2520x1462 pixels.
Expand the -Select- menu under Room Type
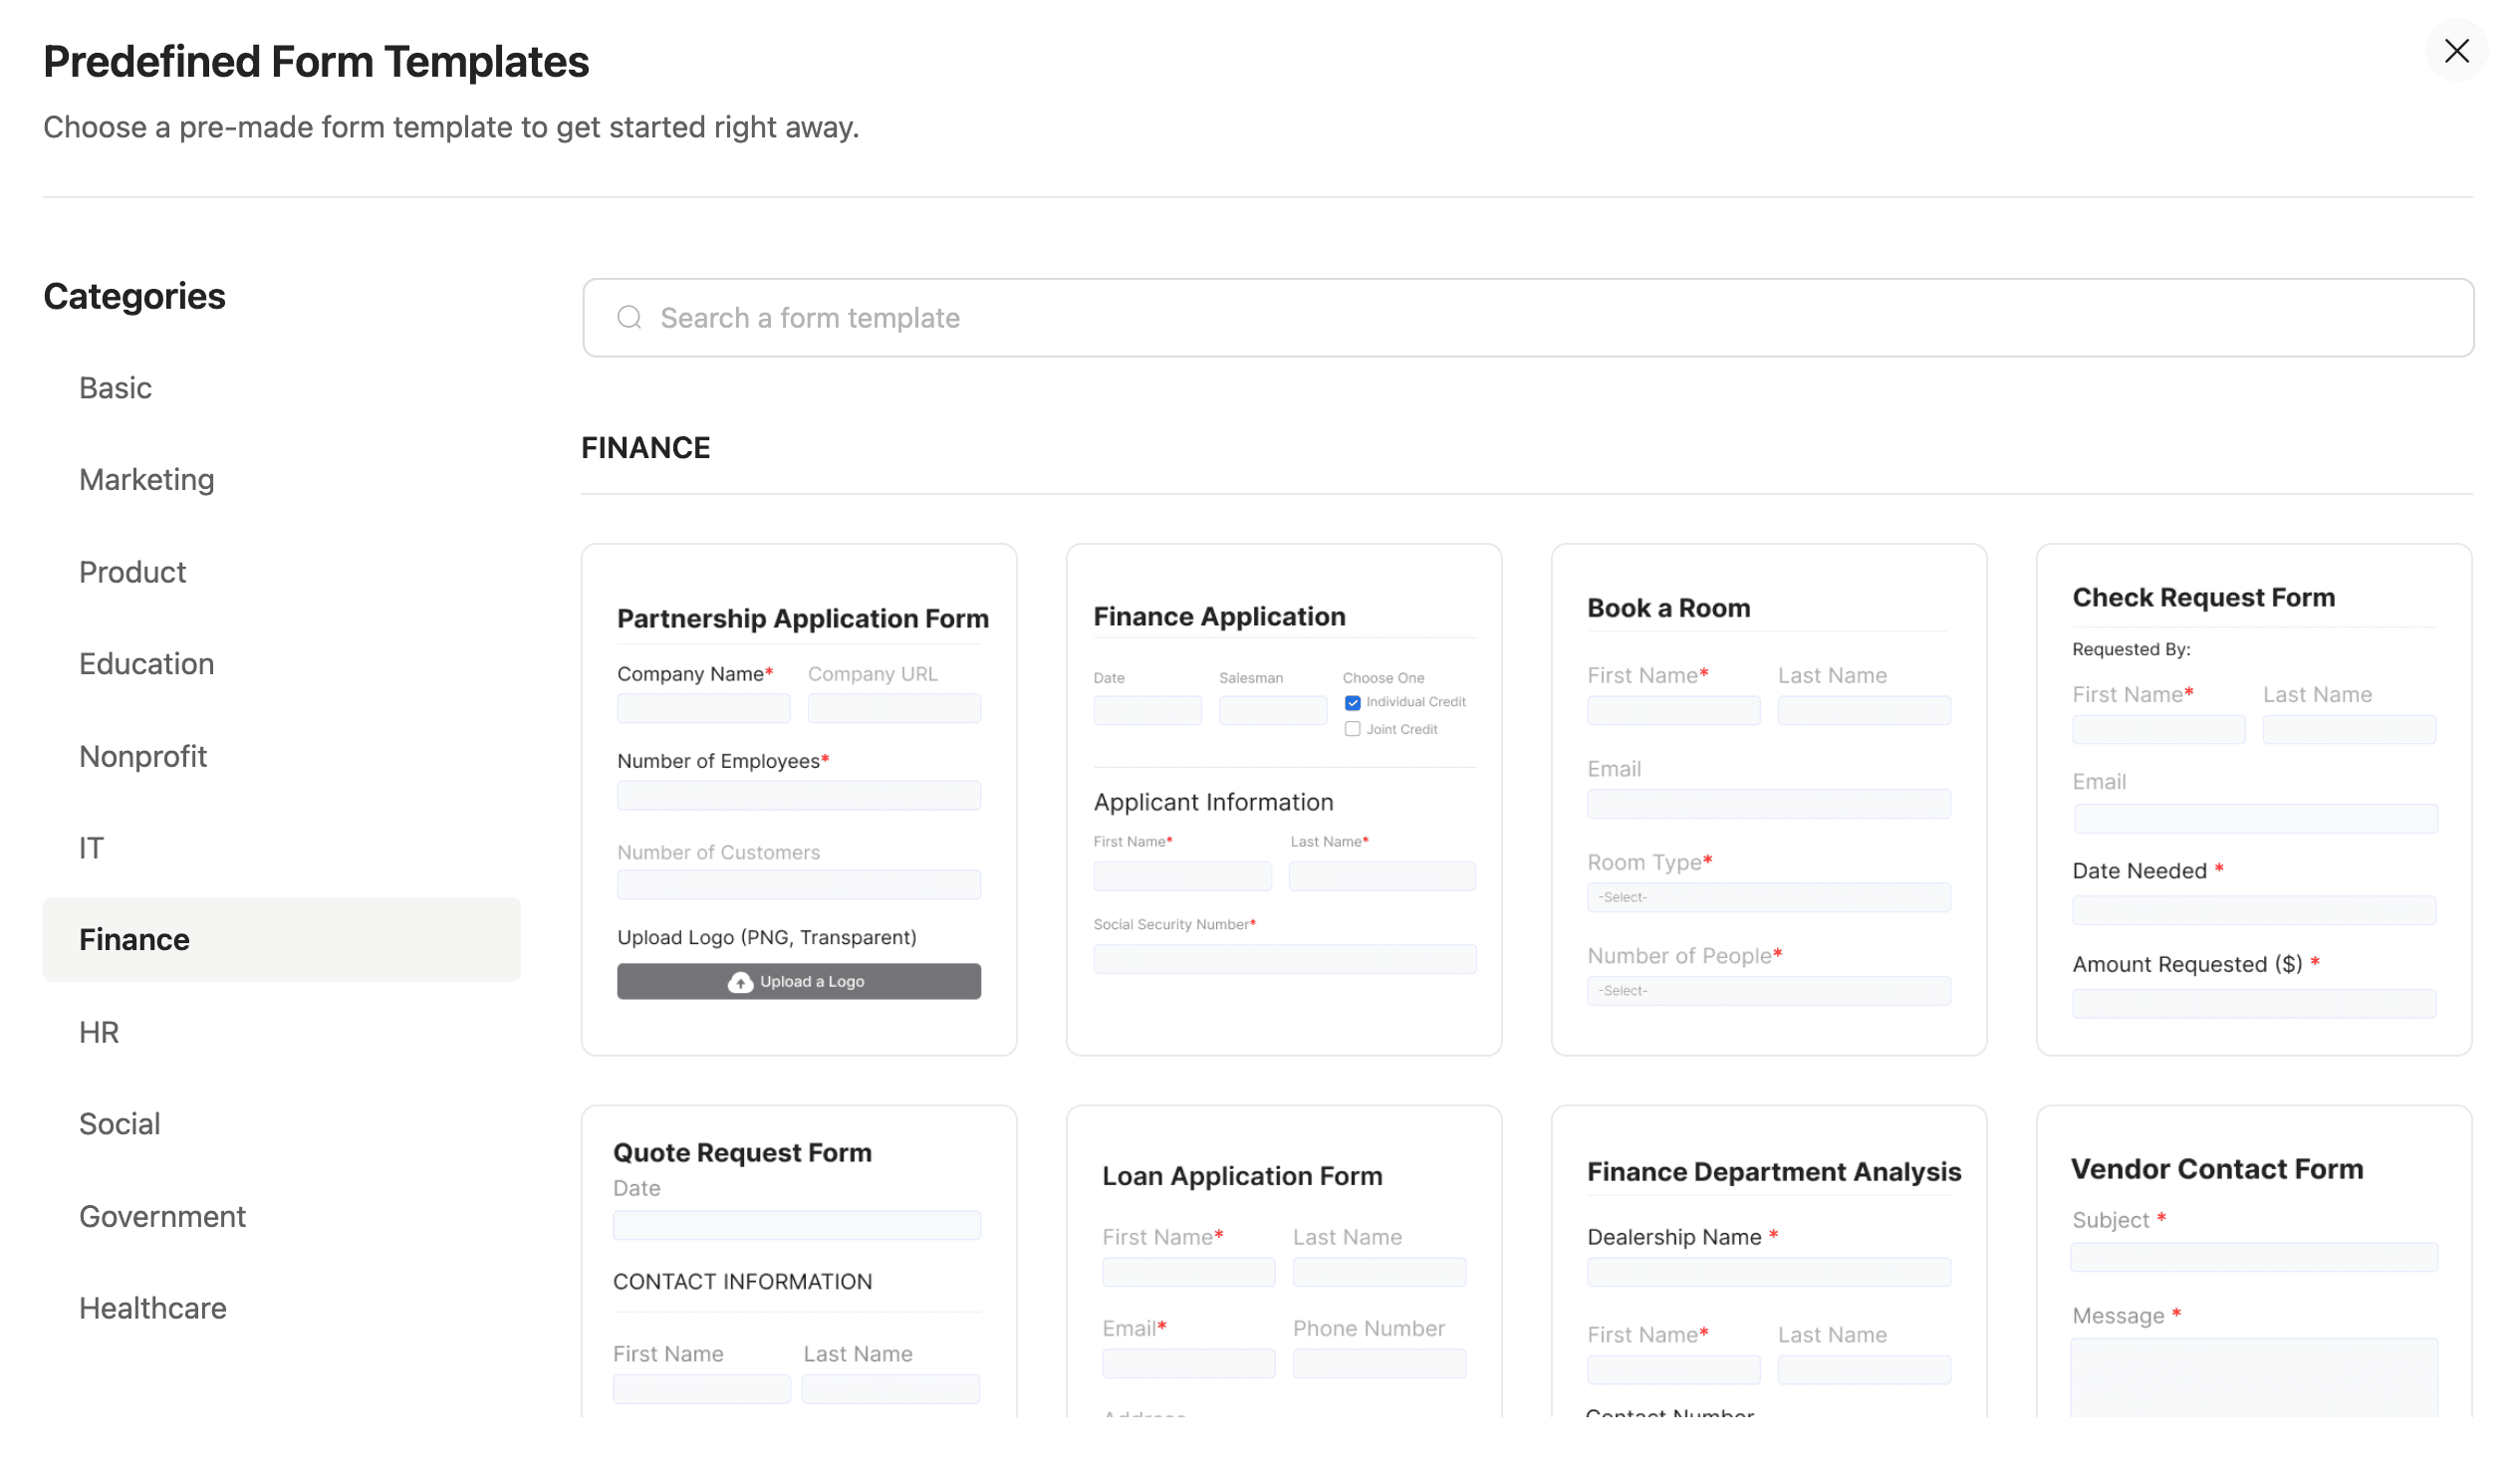tap(1768, 897)
